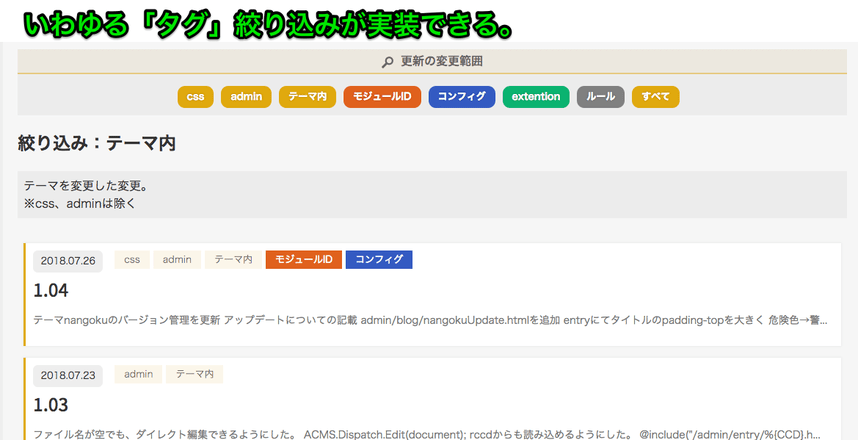Viewport: 858px width, 440px height.
Task: Show all entries with すべて tag
Action: pos(656,97)
